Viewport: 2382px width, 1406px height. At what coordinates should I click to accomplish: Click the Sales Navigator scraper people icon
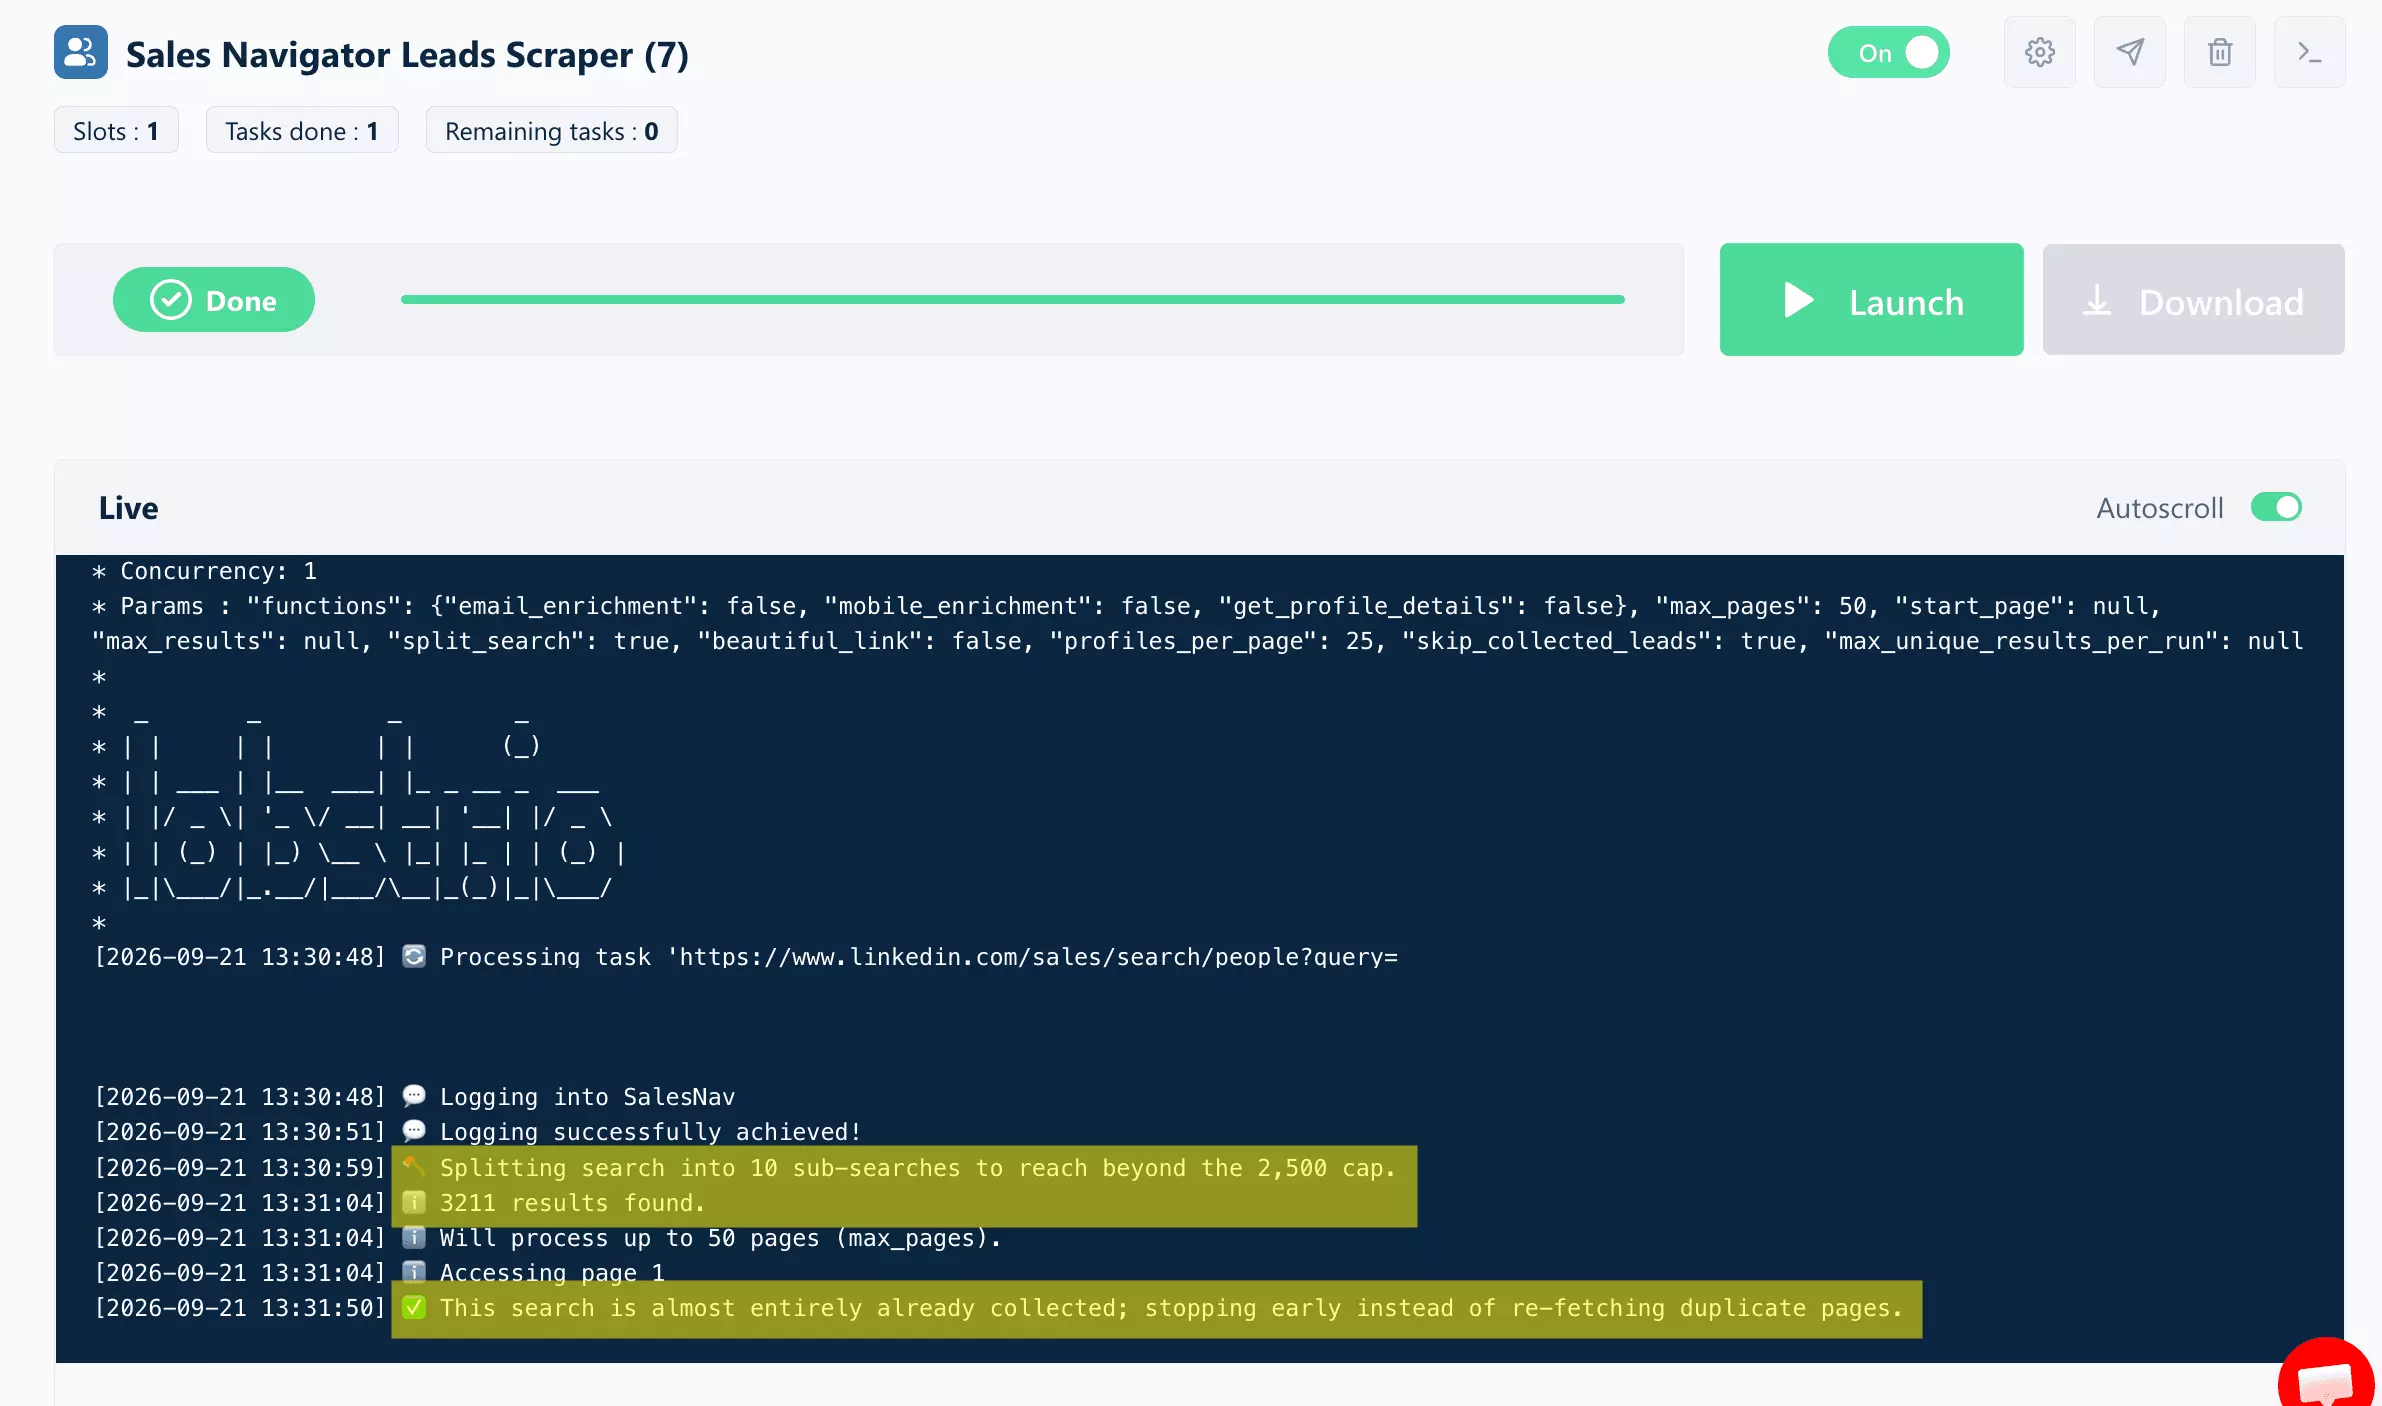point(81,52)
